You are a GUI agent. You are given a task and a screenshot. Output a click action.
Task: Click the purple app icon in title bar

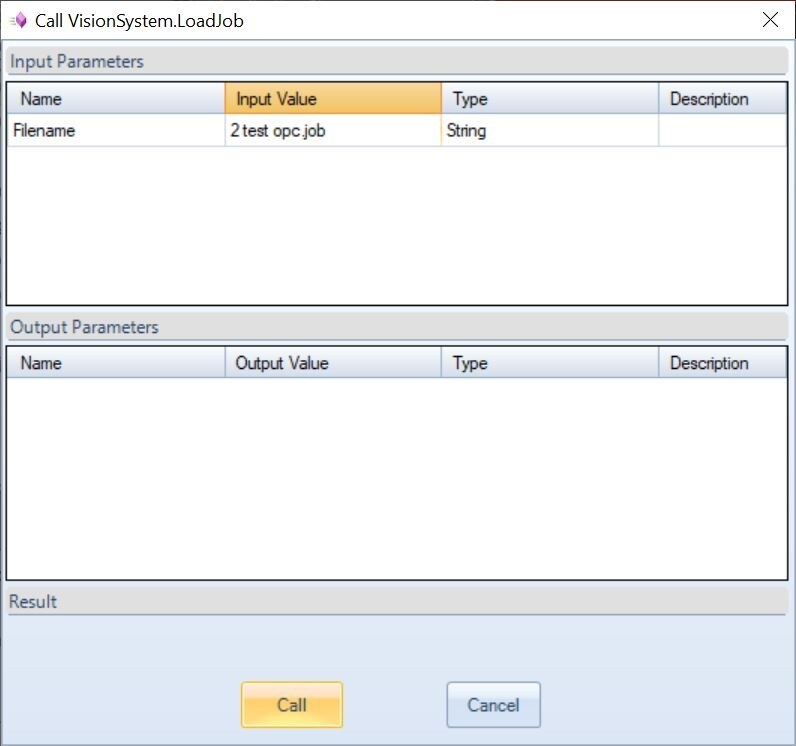(17, 20)
